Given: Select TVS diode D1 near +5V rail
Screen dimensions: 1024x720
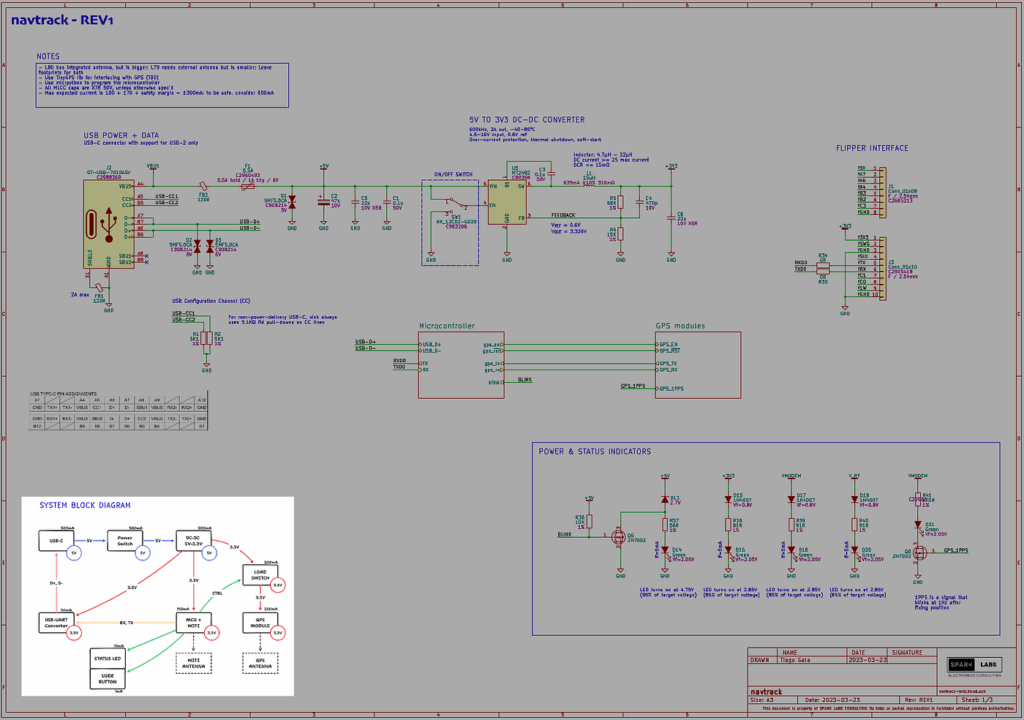Looking at the screenshot, I should [x=292, y=203].
